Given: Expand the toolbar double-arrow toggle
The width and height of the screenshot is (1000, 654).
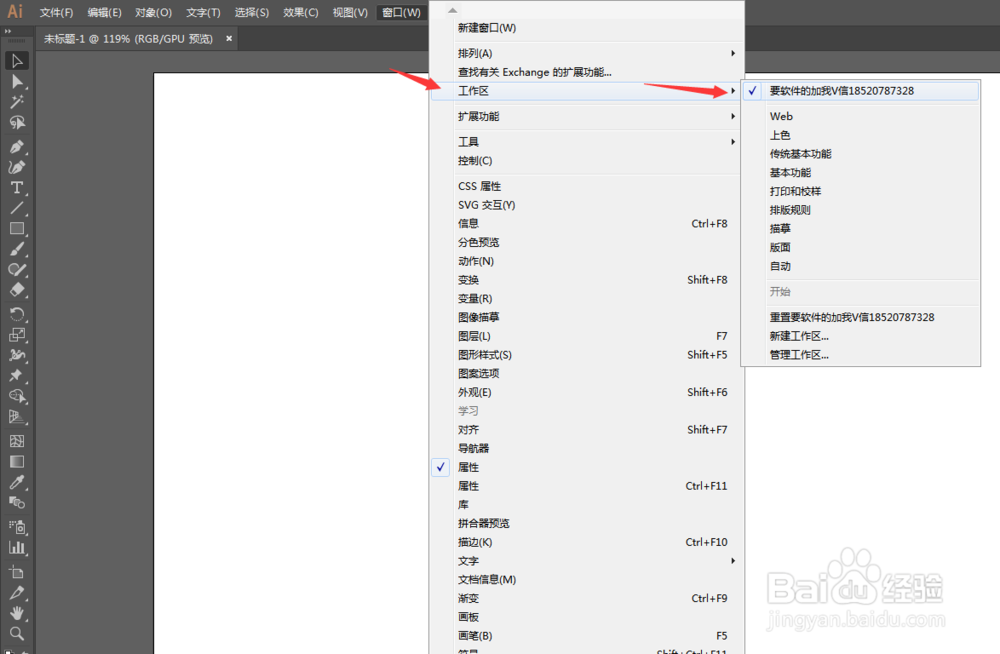Looking at the screenshot, I should point(8,31).
